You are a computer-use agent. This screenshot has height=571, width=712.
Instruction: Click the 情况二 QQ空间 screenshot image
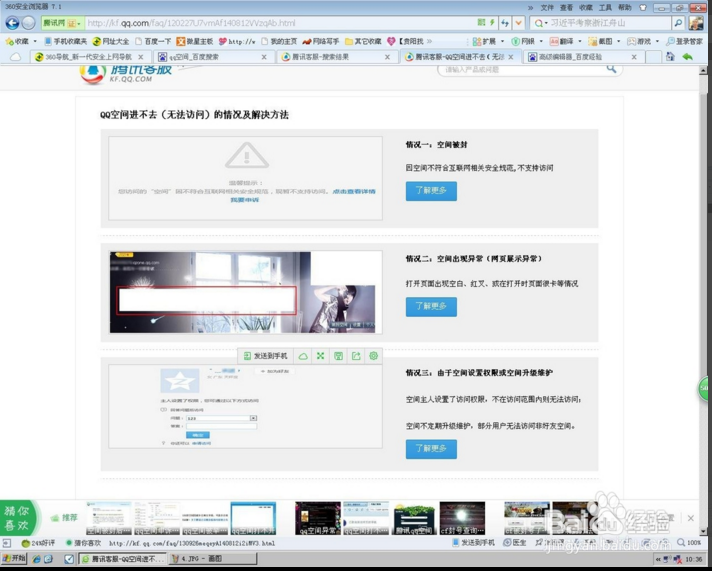246,292
